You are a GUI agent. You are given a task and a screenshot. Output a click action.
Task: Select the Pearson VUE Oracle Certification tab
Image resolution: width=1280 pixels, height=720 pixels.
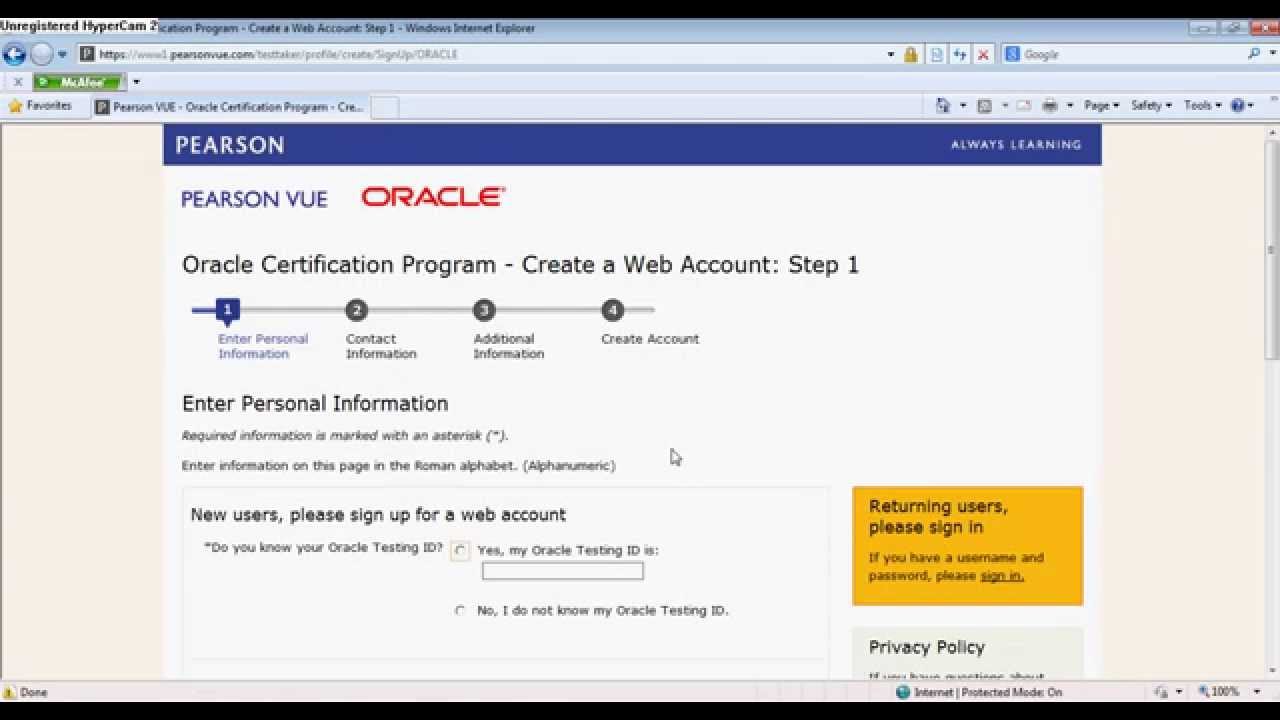click(229, 107)
